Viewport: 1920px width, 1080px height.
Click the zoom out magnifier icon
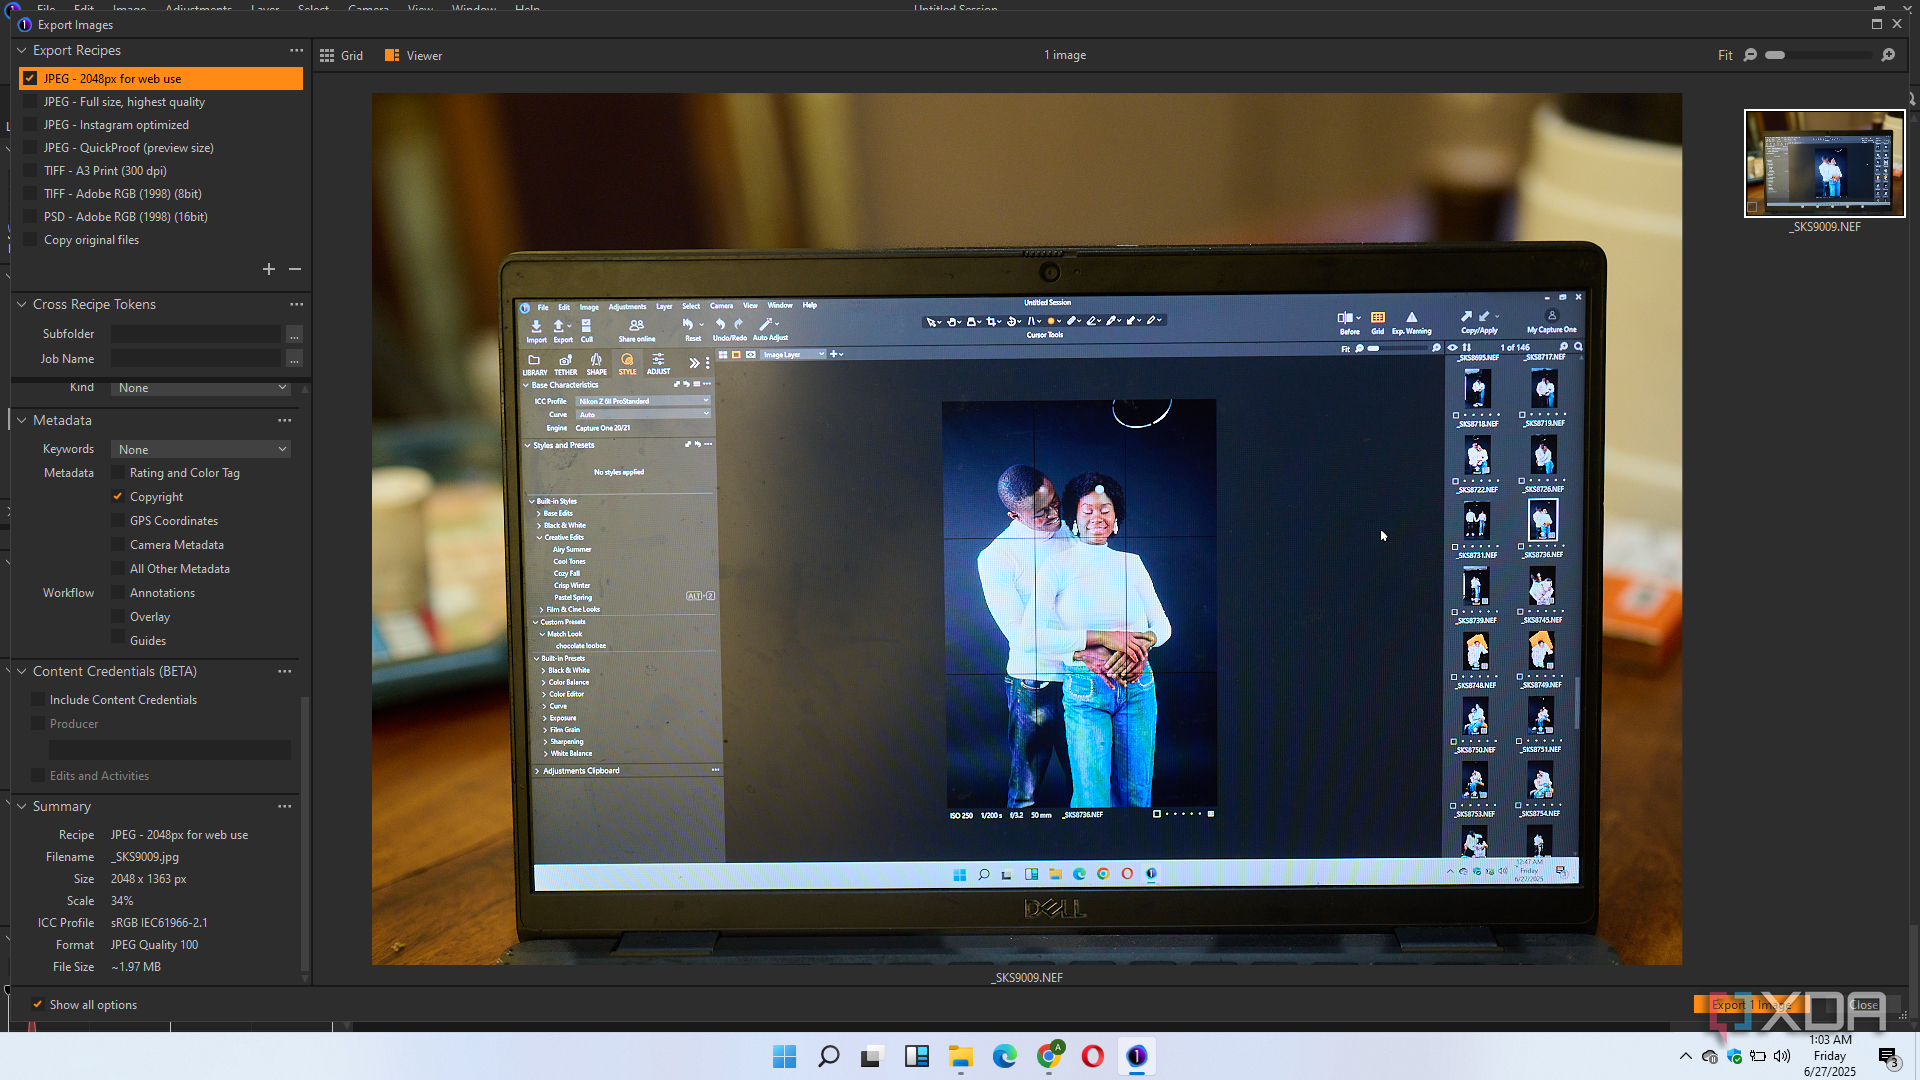[x=1750, y=55]
